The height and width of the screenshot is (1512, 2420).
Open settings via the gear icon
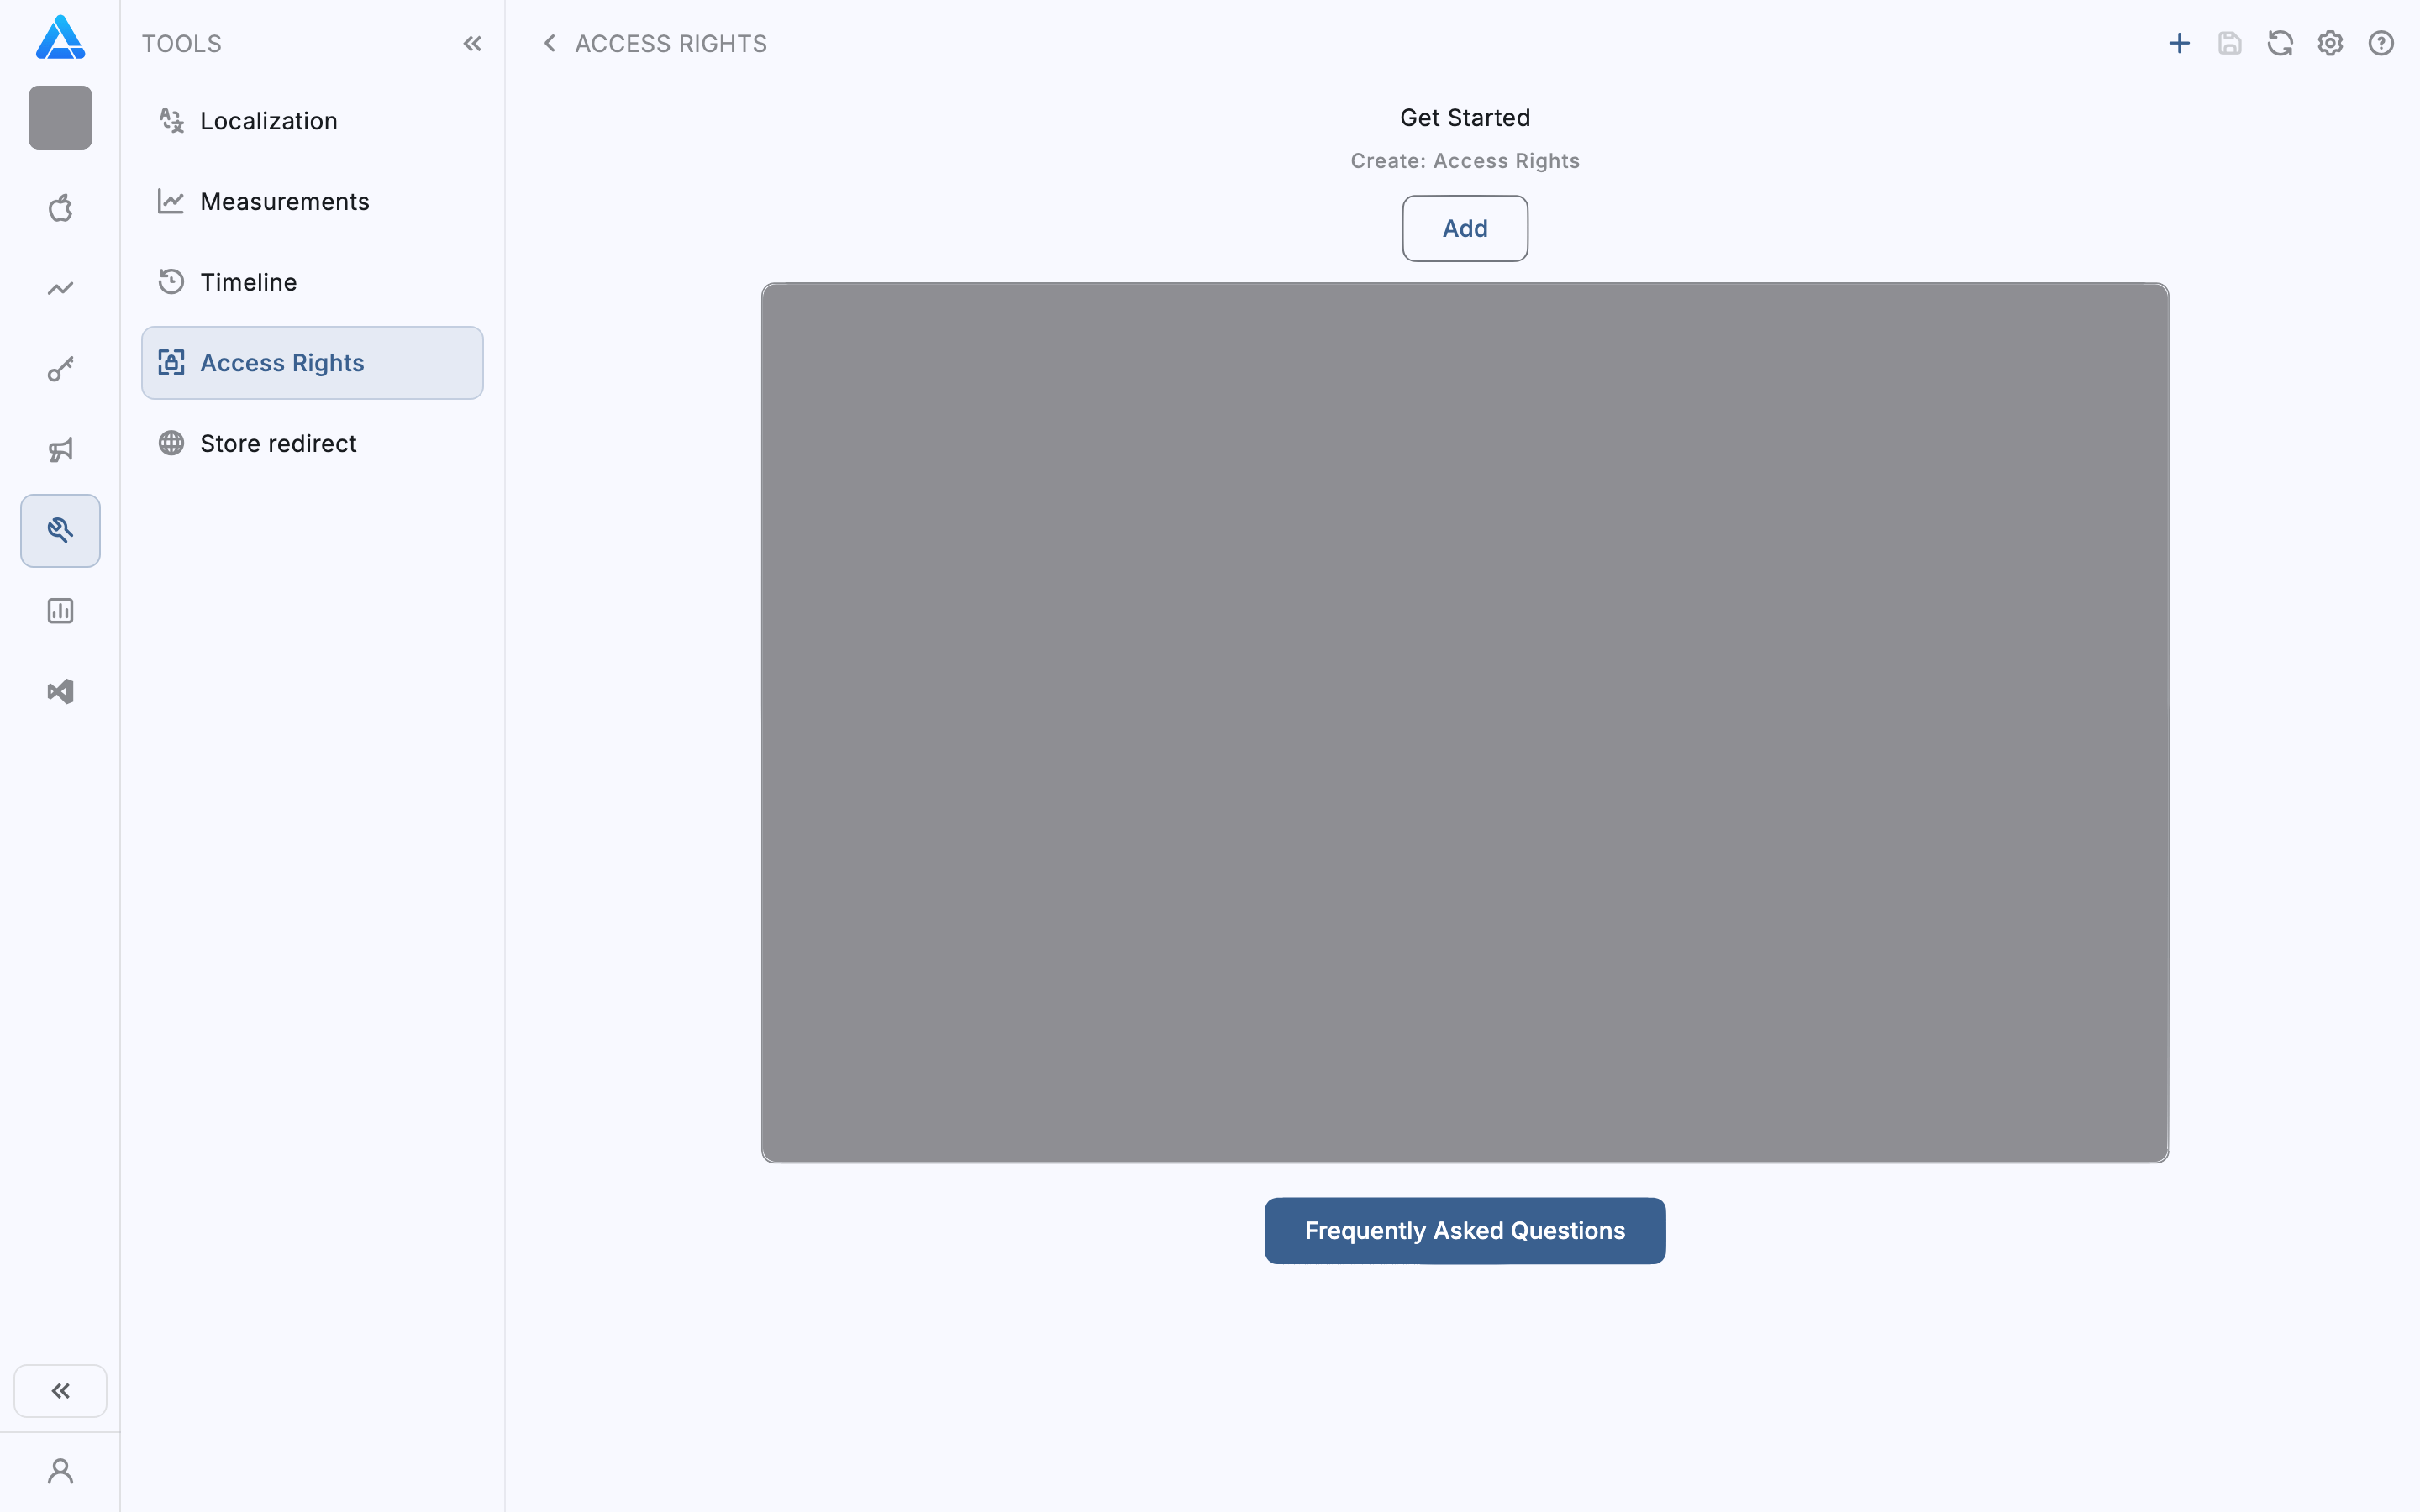pos(2330,43)
